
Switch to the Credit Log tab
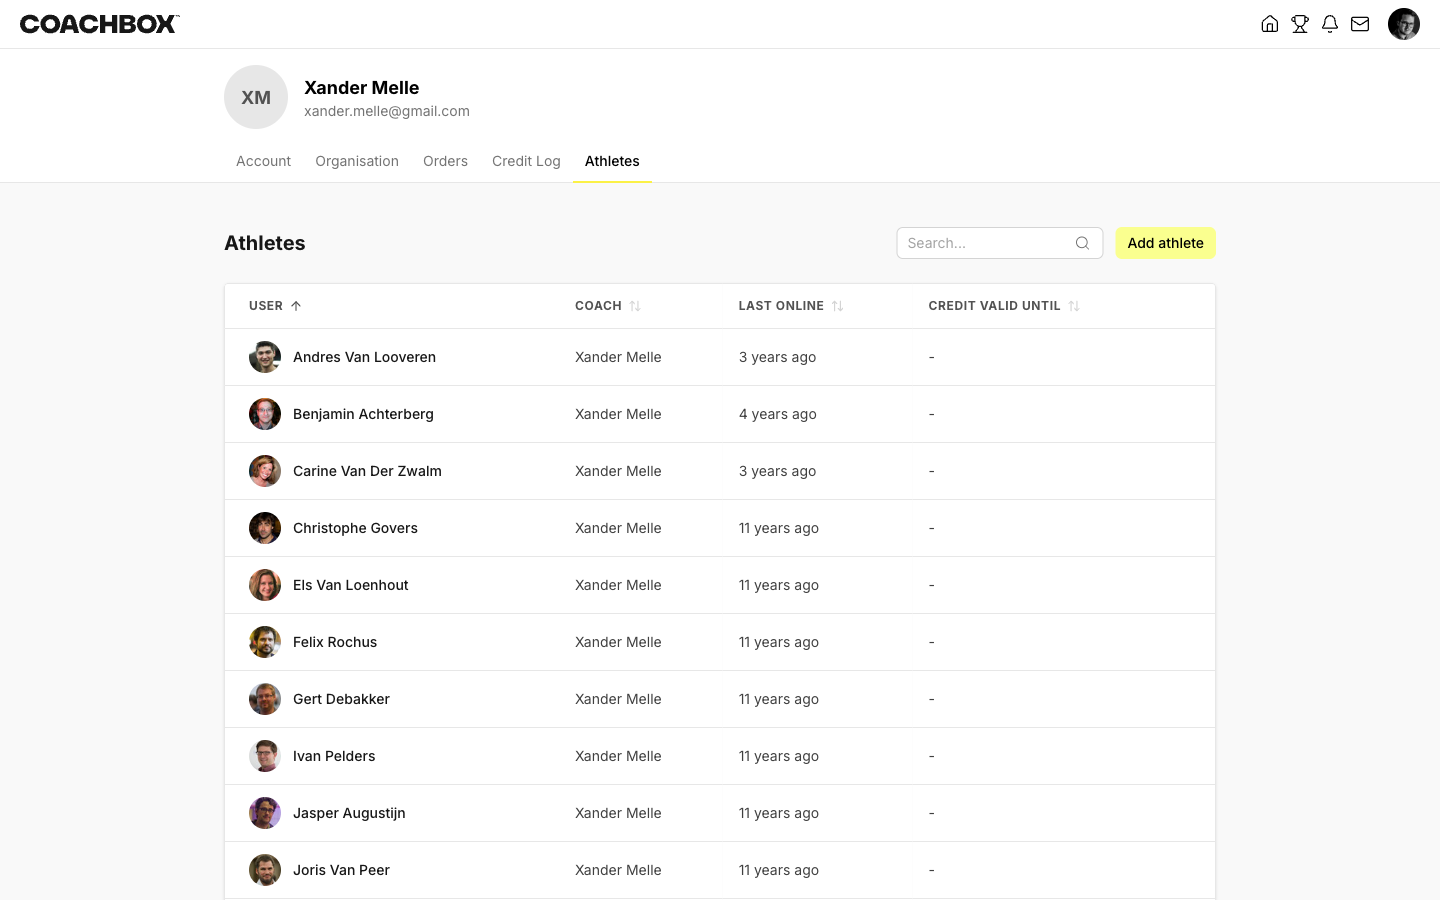pos(526,161)
